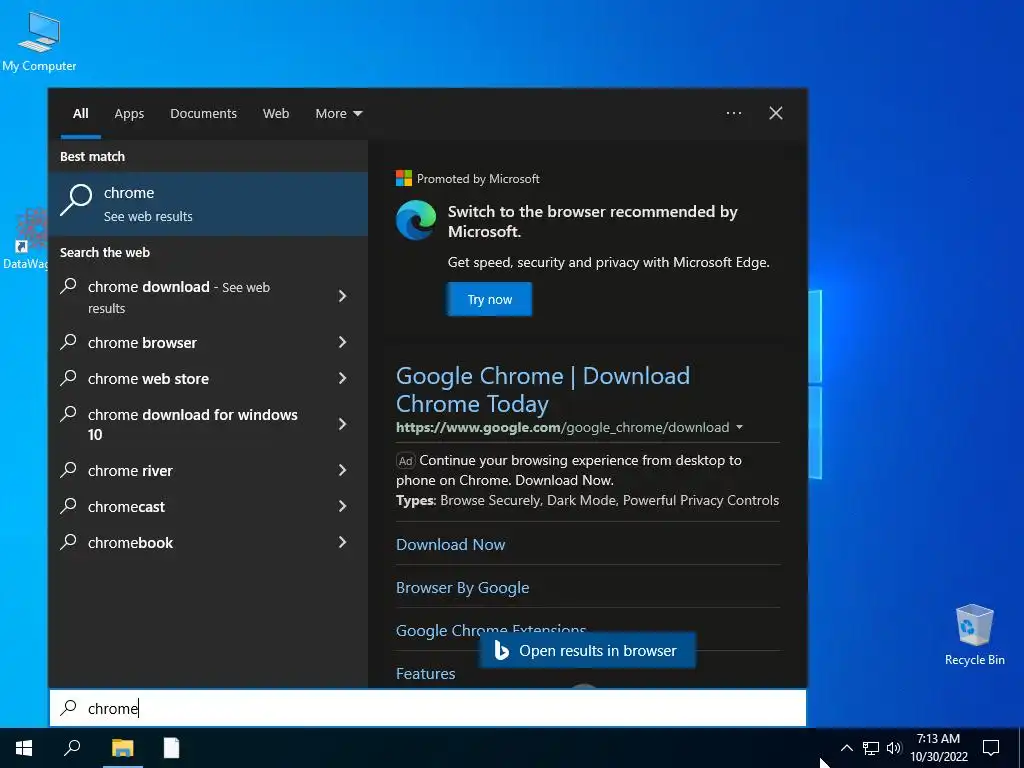Screen dimensions: 1024x768
Task: Select the chrome best match result
Action: click(x=208, y=204)
